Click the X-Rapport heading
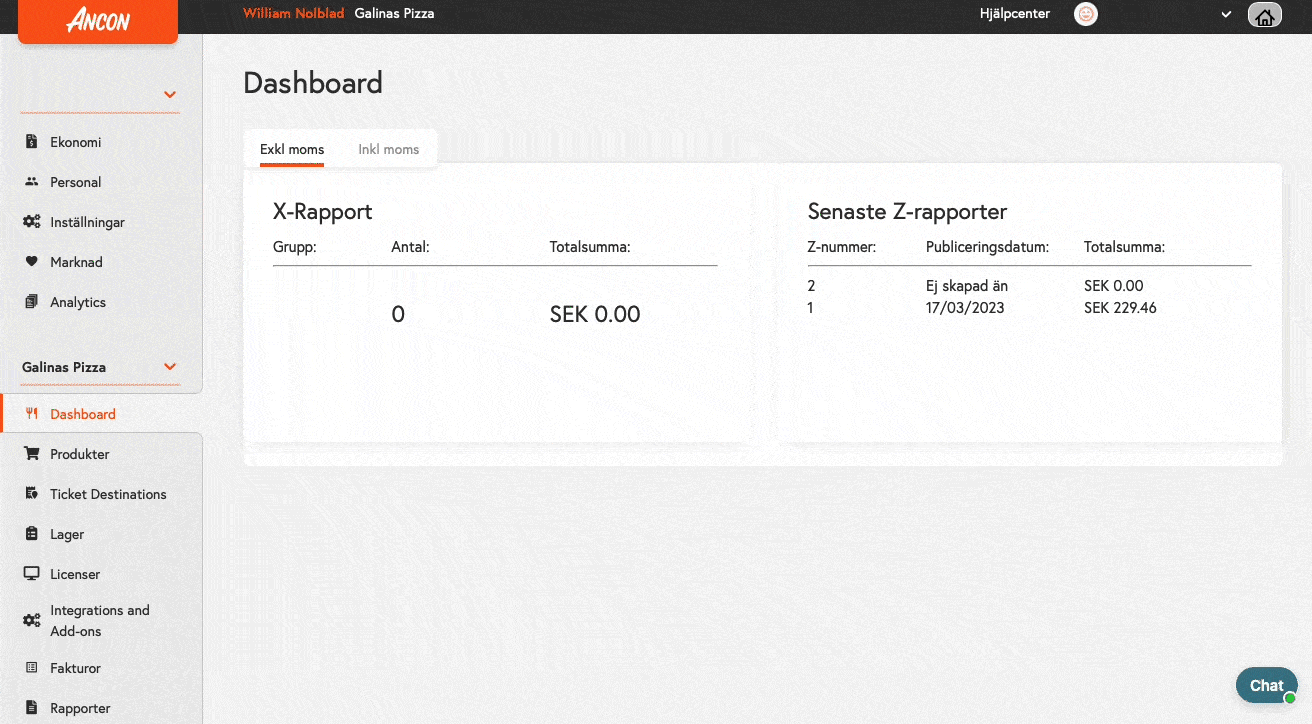Screen dimensions: 1312x724 322,211
